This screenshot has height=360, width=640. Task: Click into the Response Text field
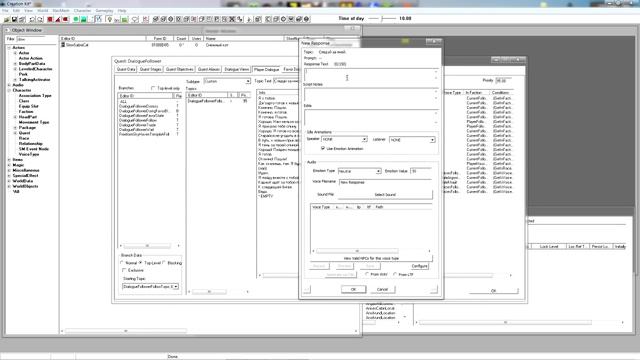click(x=371, y=74)
